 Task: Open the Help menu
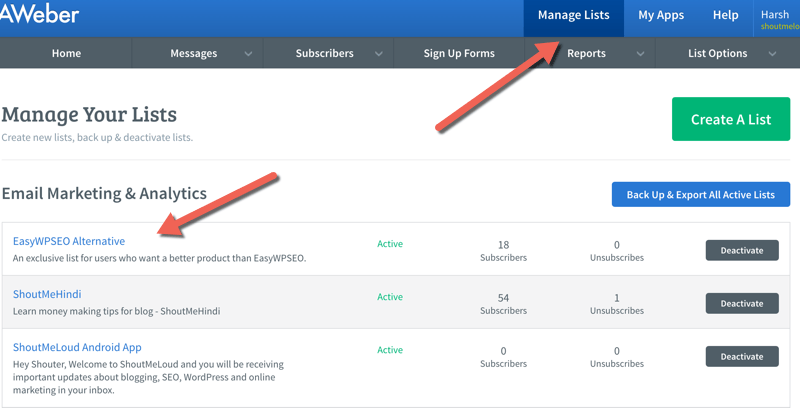click(726, 15)
